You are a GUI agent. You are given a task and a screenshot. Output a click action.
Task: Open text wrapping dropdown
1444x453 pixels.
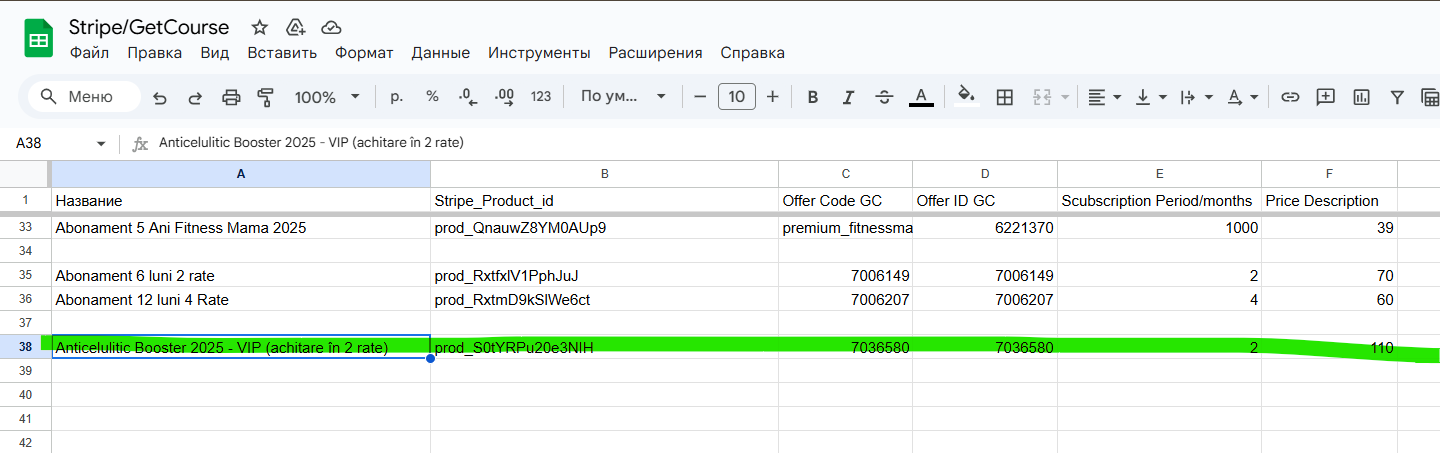(x=1196, y=97)
